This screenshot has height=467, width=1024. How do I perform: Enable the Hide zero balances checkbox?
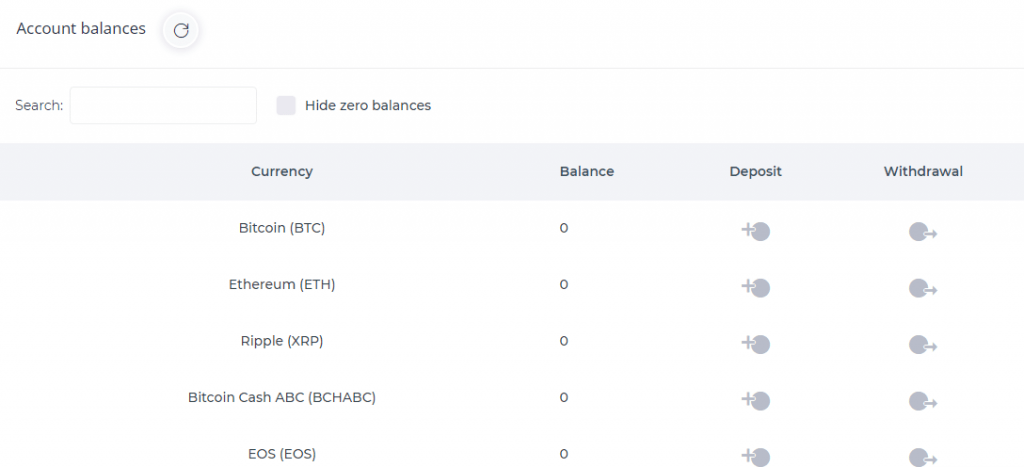tap(286, 105)
